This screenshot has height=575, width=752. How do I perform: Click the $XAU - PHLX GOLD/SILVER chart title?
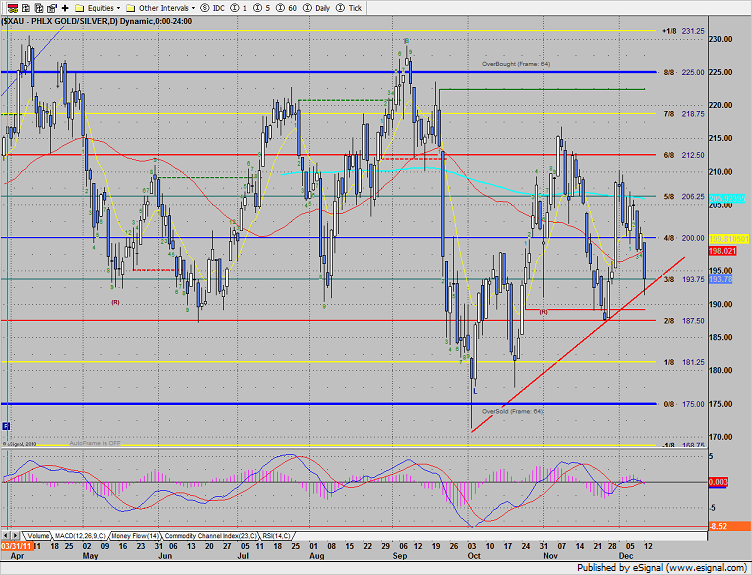[x=97, y=21]
